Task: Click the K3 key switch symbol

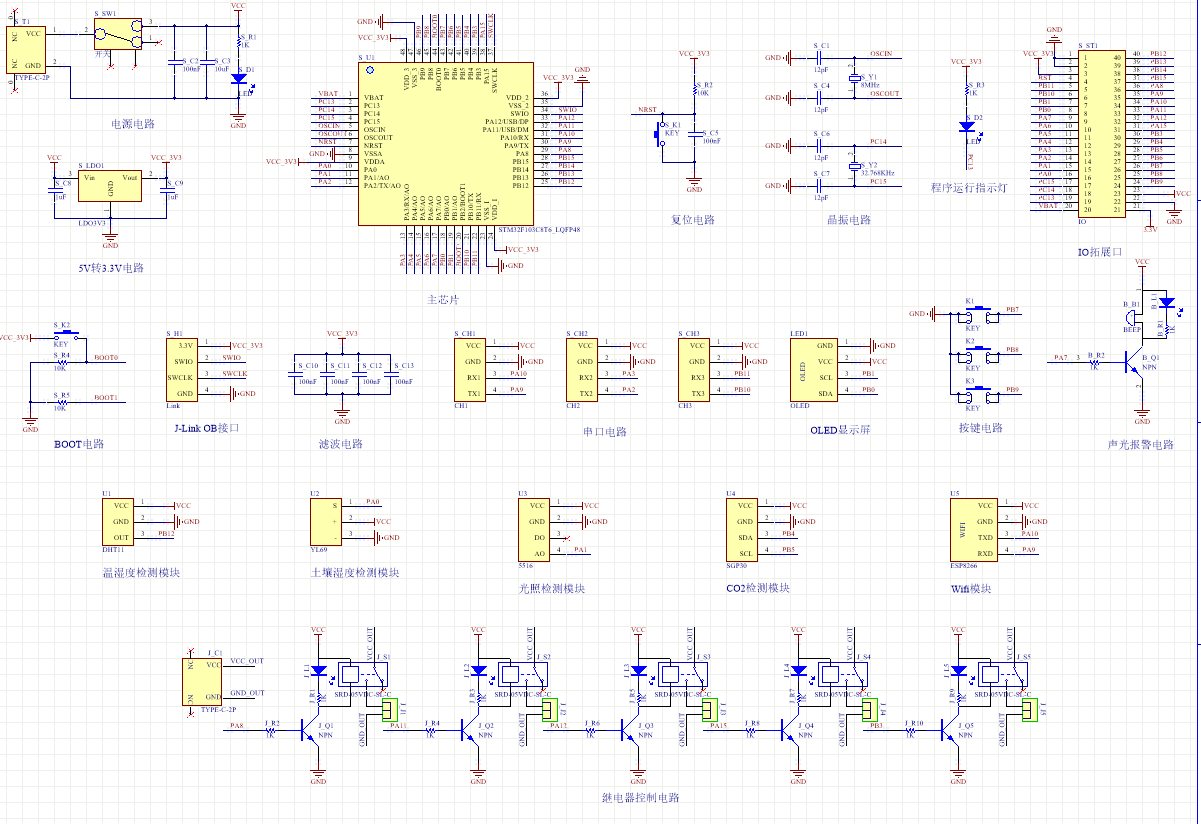Action: (978, 396)
